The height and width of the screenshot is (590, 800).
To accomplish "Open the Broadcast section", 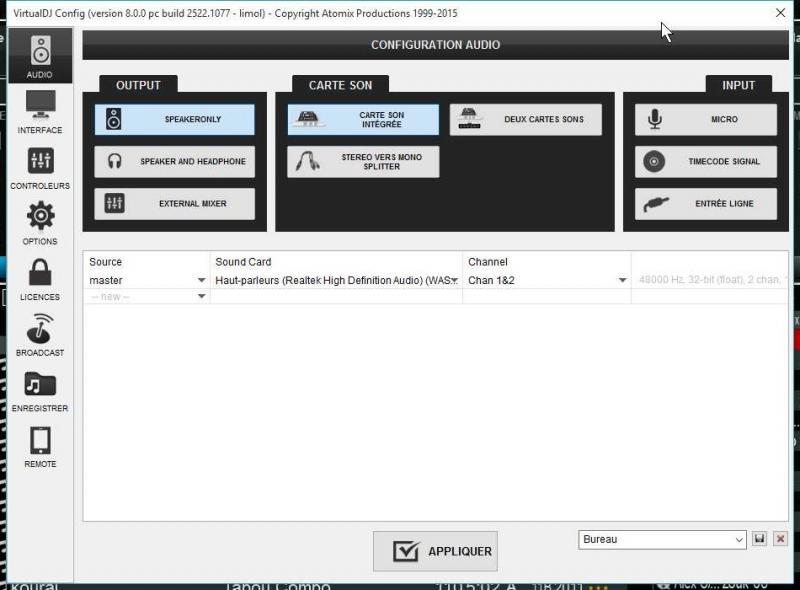I will [x=40, y=334].
